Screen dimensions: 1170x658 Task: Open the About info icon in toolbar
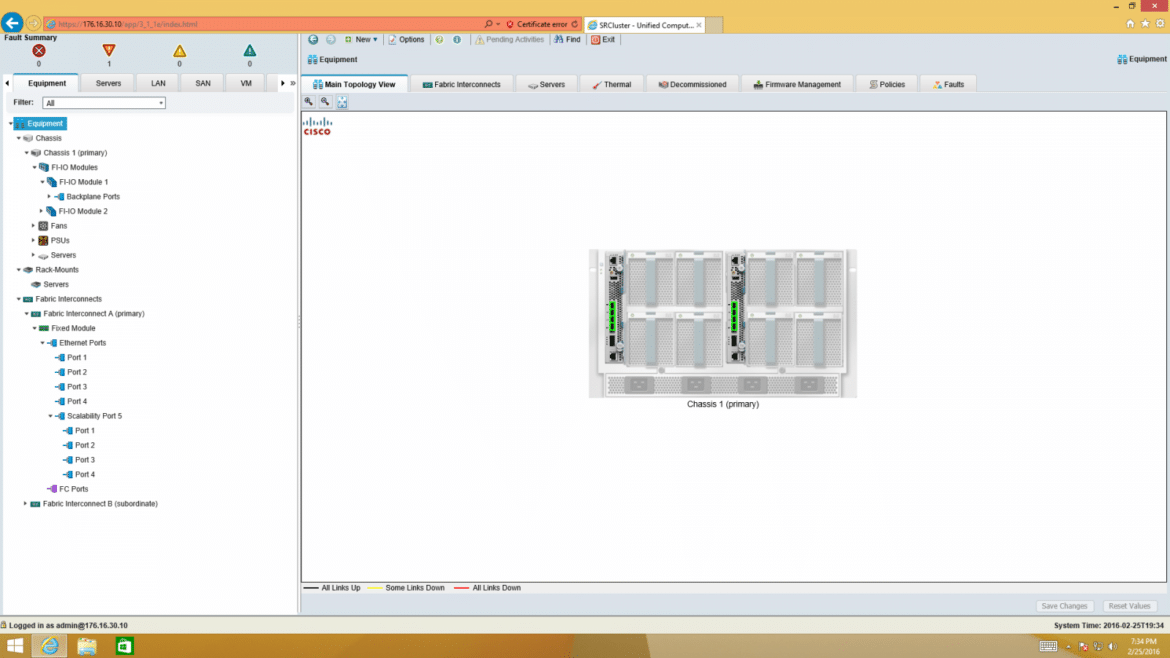click(457, 40)
